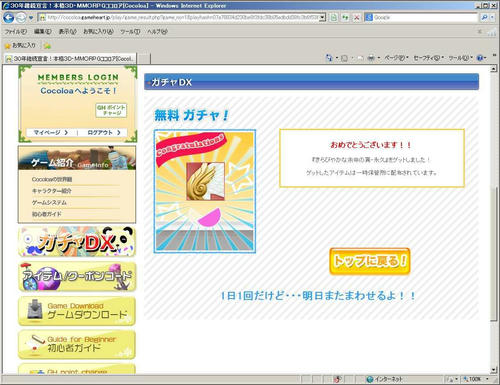Open the ツール(T) menu in menu bar
Screen dimensions: 500x385
130,31
